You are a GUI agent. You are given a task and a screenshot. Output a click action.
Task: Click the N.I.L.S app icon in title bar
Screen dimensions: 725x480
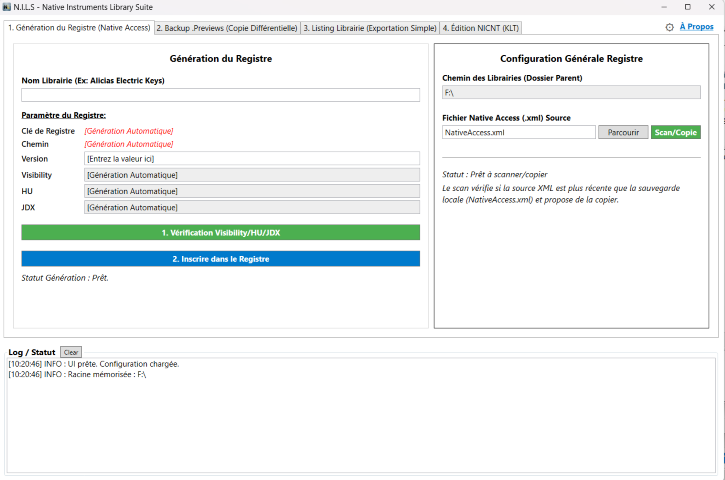point(6,7)
